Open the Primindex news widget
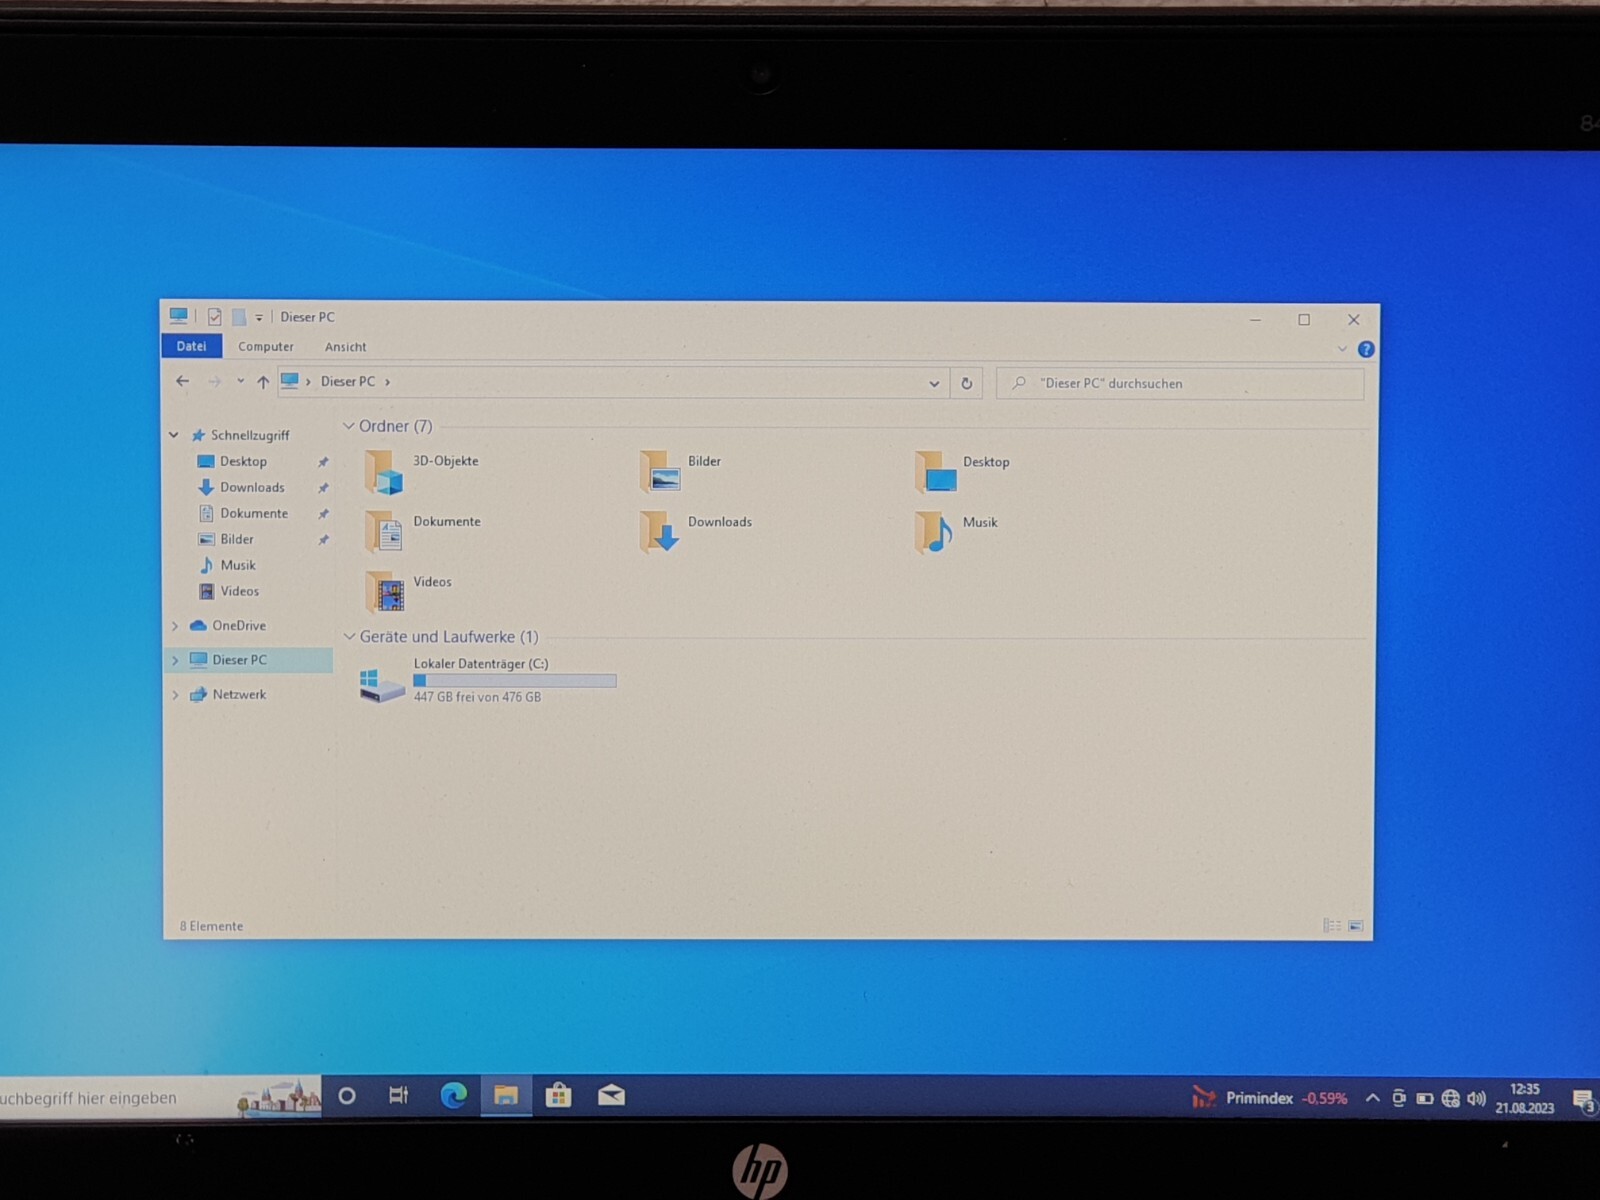The width and height of the screenshot is (1600, 1200). (x=1269, y=1098)
